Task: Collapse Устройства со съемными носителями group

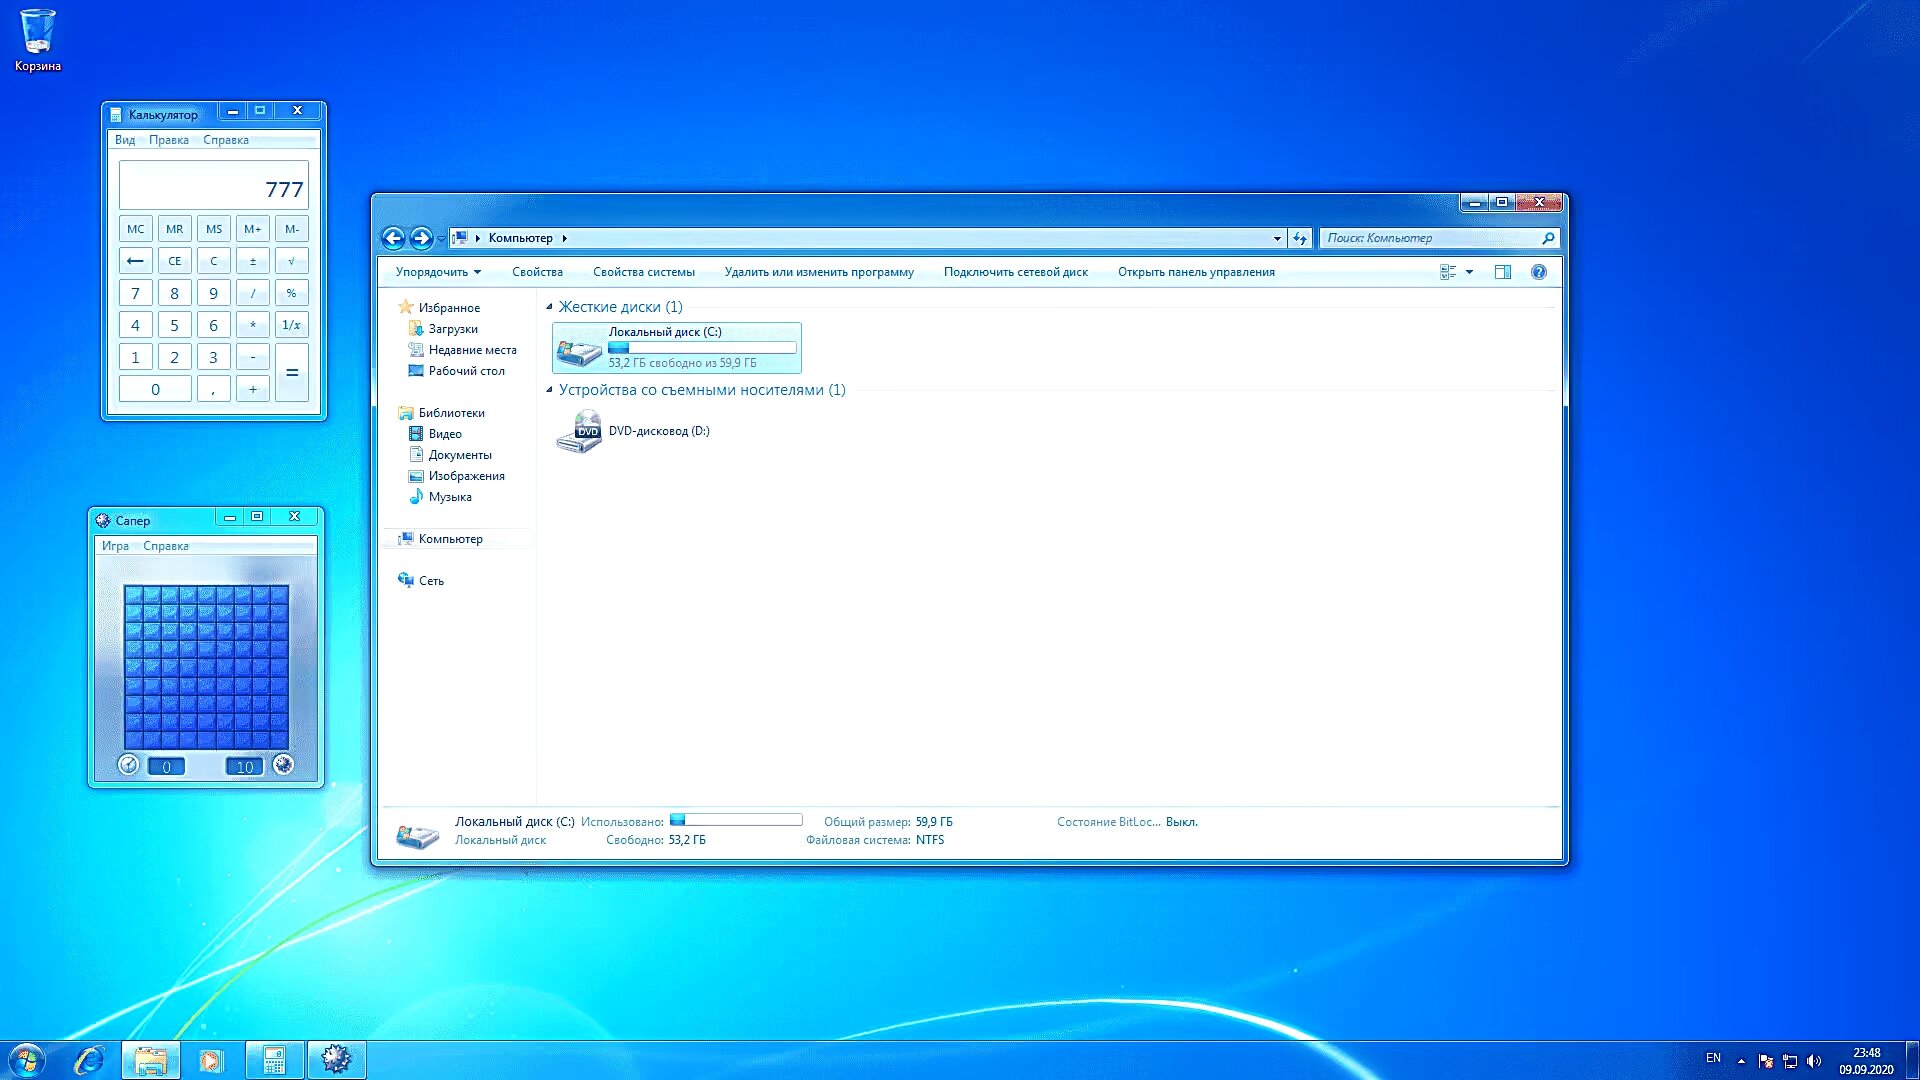Action: [549, 390]
